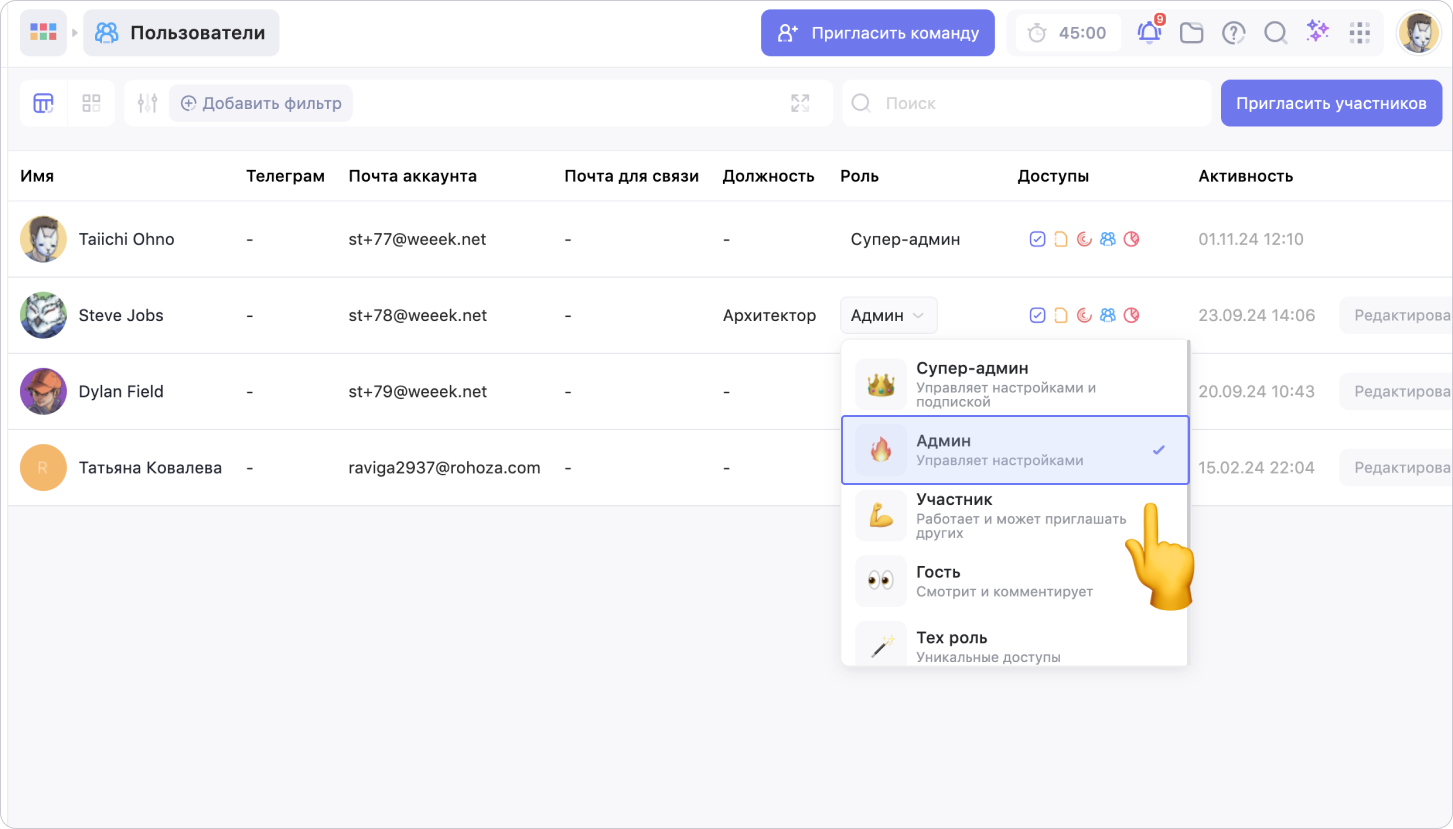This screenshot has width=1453, height=829.
Task: Click the Пригласить участников button
Action: point(1330,103)
